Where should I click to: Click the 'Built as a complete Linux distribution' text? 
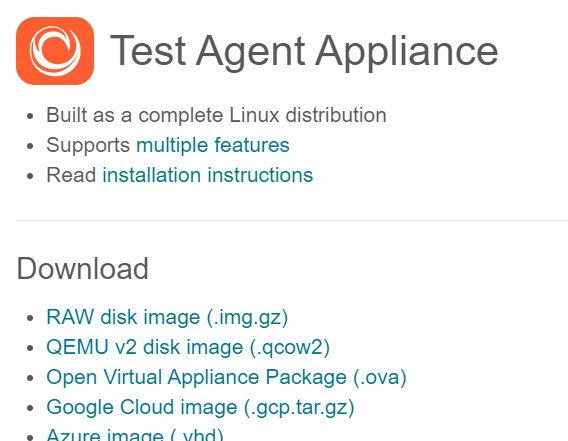(x=216, y=116)
